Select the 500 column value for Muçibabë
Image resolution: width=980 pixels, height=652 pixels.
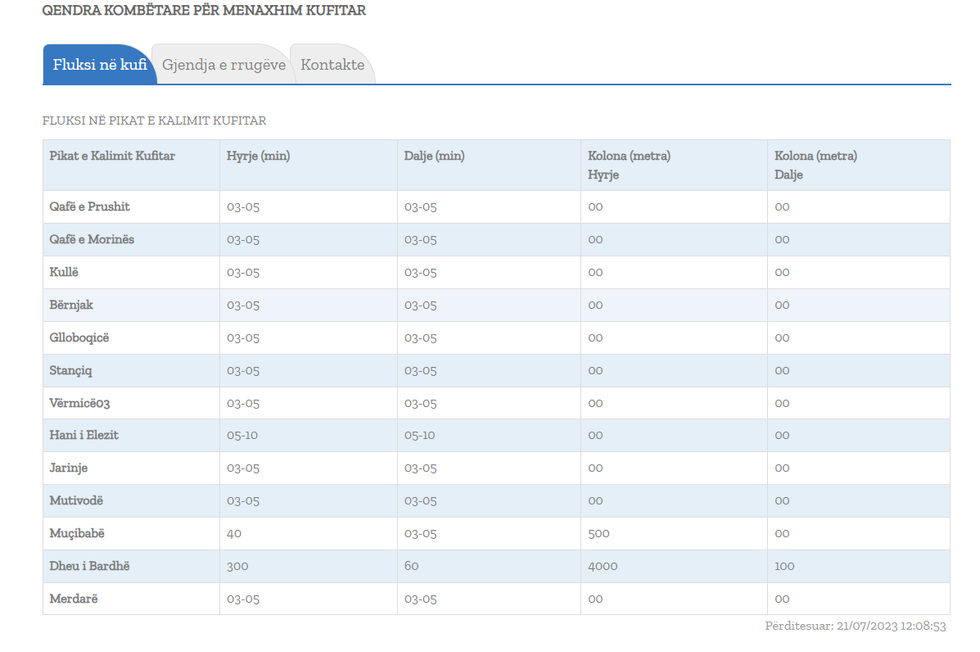[599, 533]
